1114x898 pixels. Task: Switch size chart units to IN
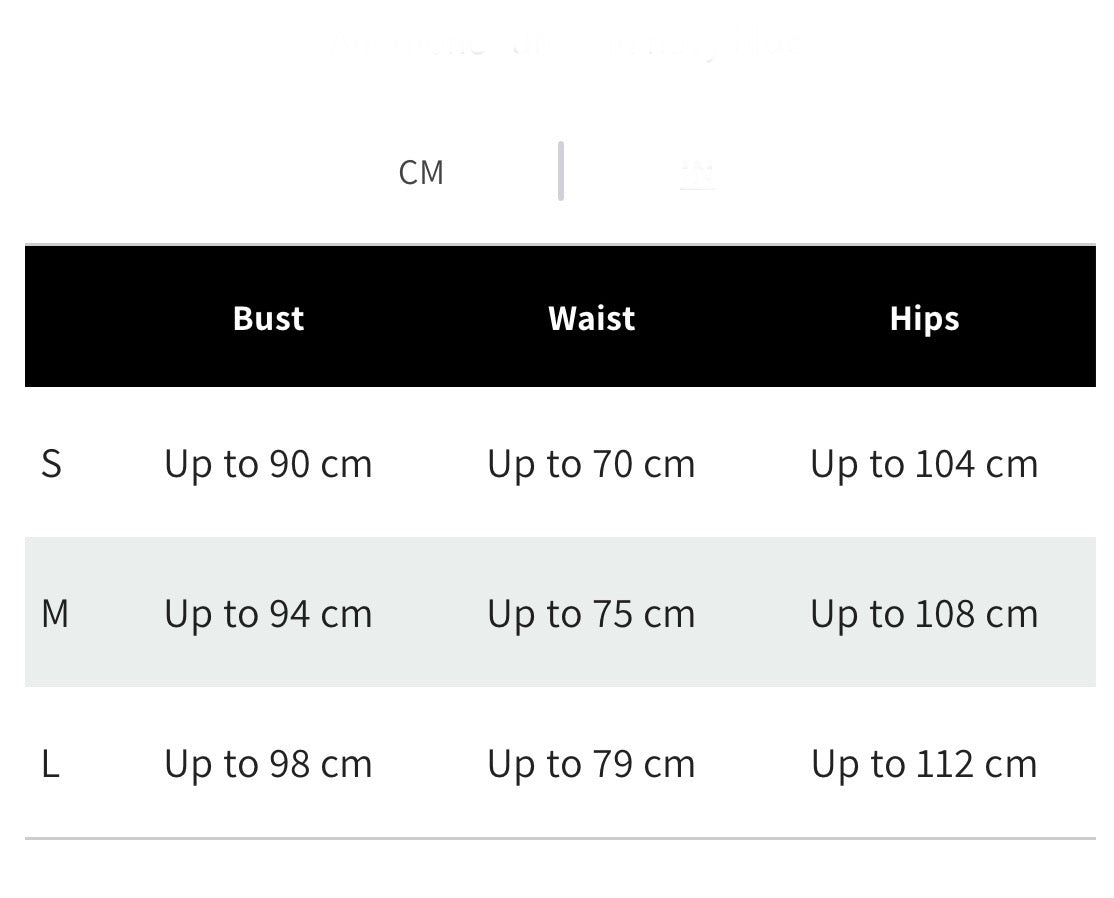[698, 173]
